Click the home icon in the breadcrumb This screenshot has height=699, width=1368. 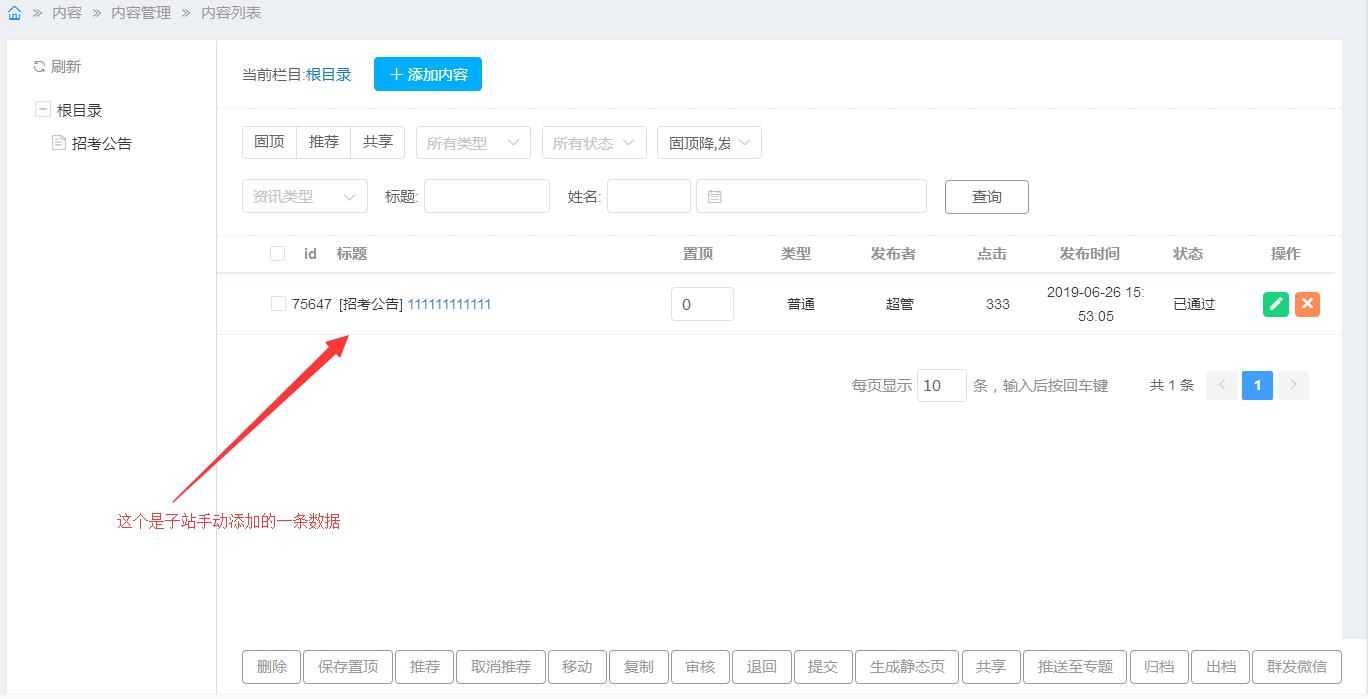click(x=14, y=14)
